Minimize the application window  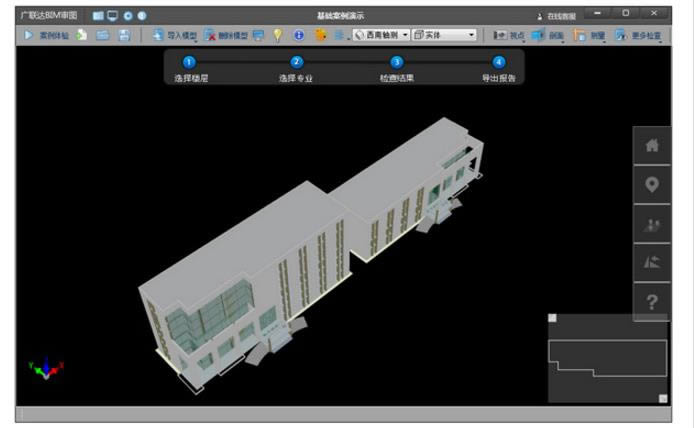(598, 13)
